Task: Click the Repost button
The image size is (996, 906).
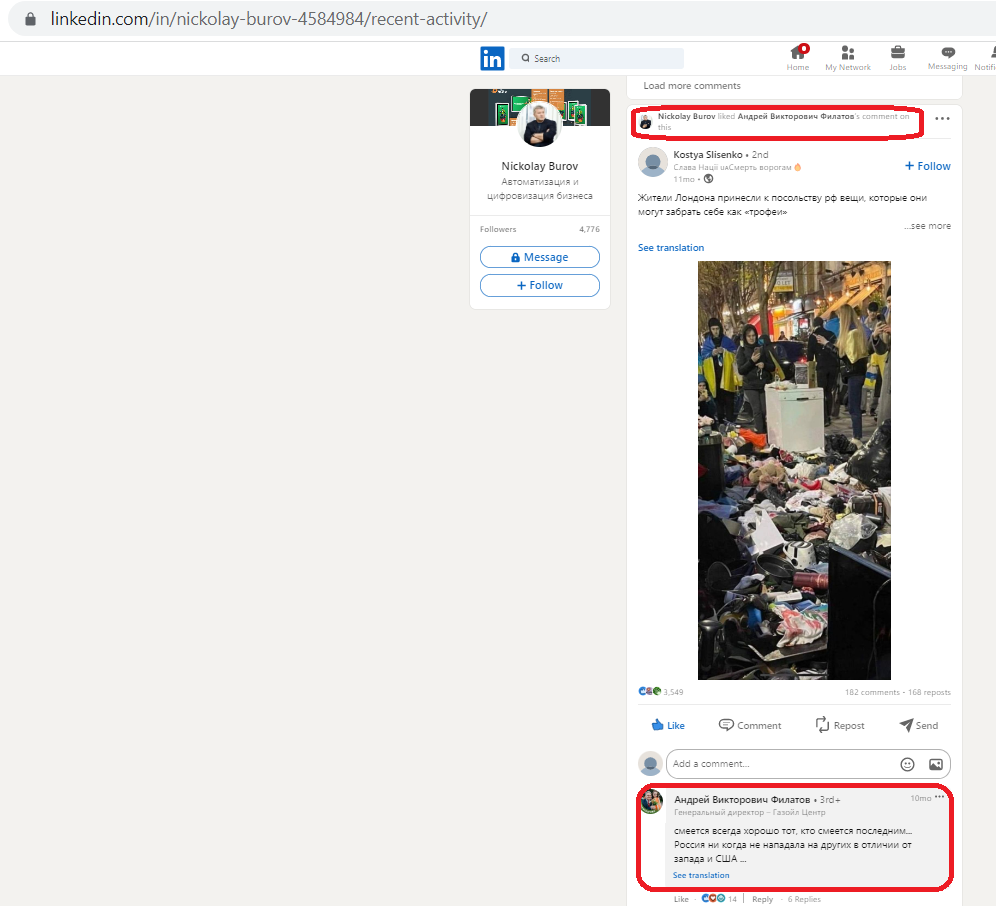Action: coord(840,726)
